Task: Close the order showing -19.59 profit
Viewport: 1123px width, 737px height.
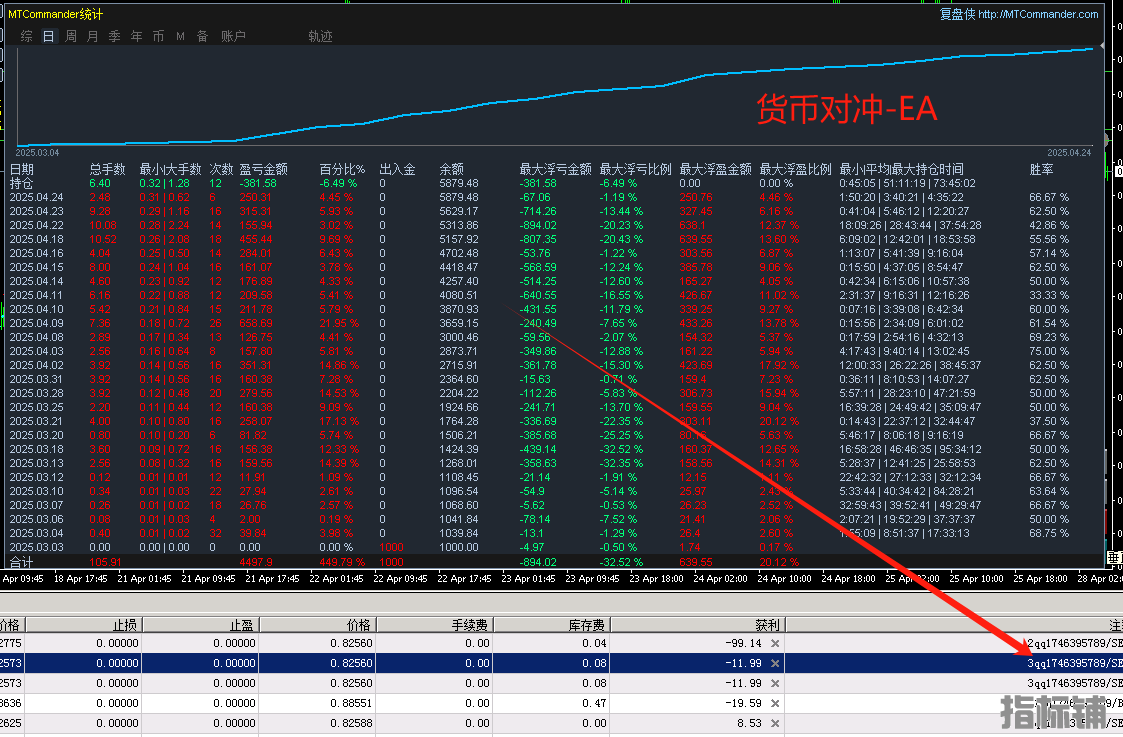Action: 774,703
